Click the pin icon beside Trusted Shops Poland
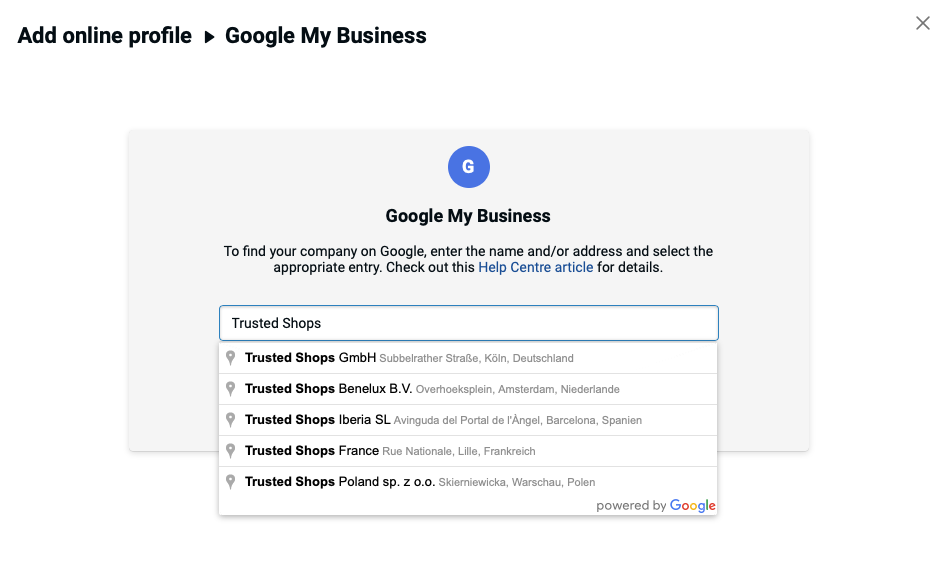This screenshot has height=586, width=941. coord(230,482)
